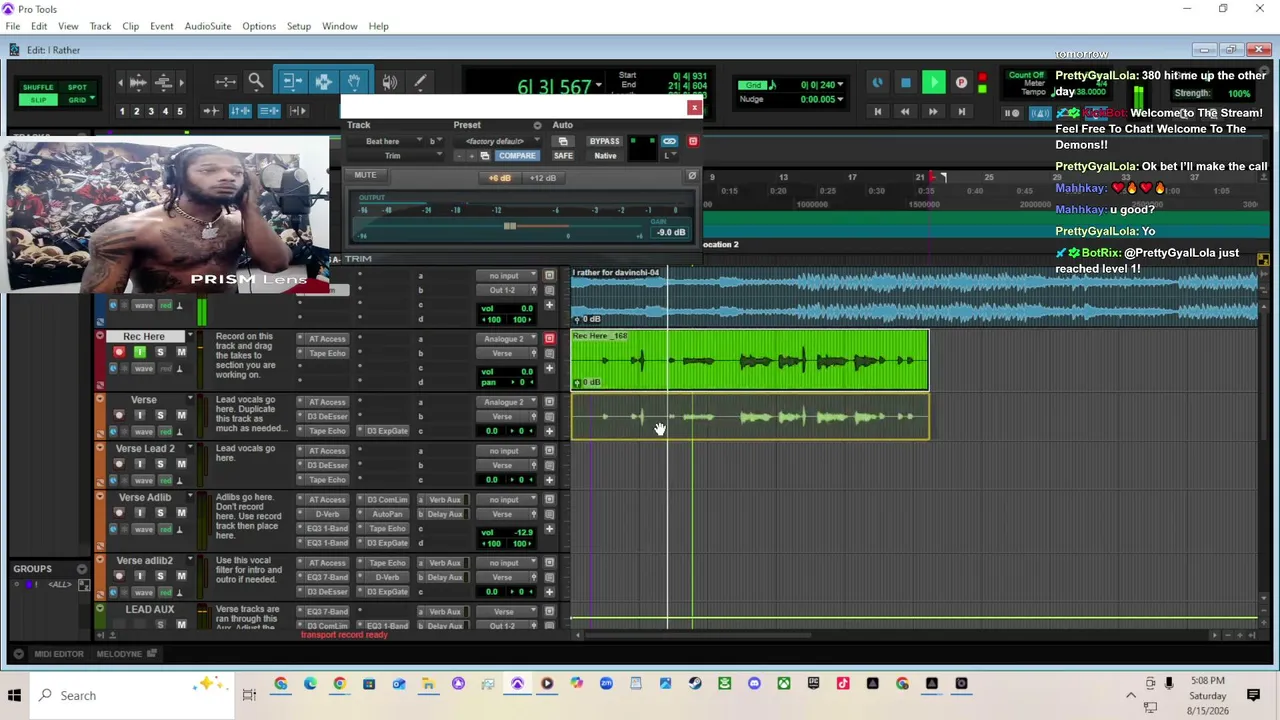The height and width of the screenshot is (720, 1280).
Task: Open Windows Start menu
Action: pyautogui.click(x=14, y=695)
